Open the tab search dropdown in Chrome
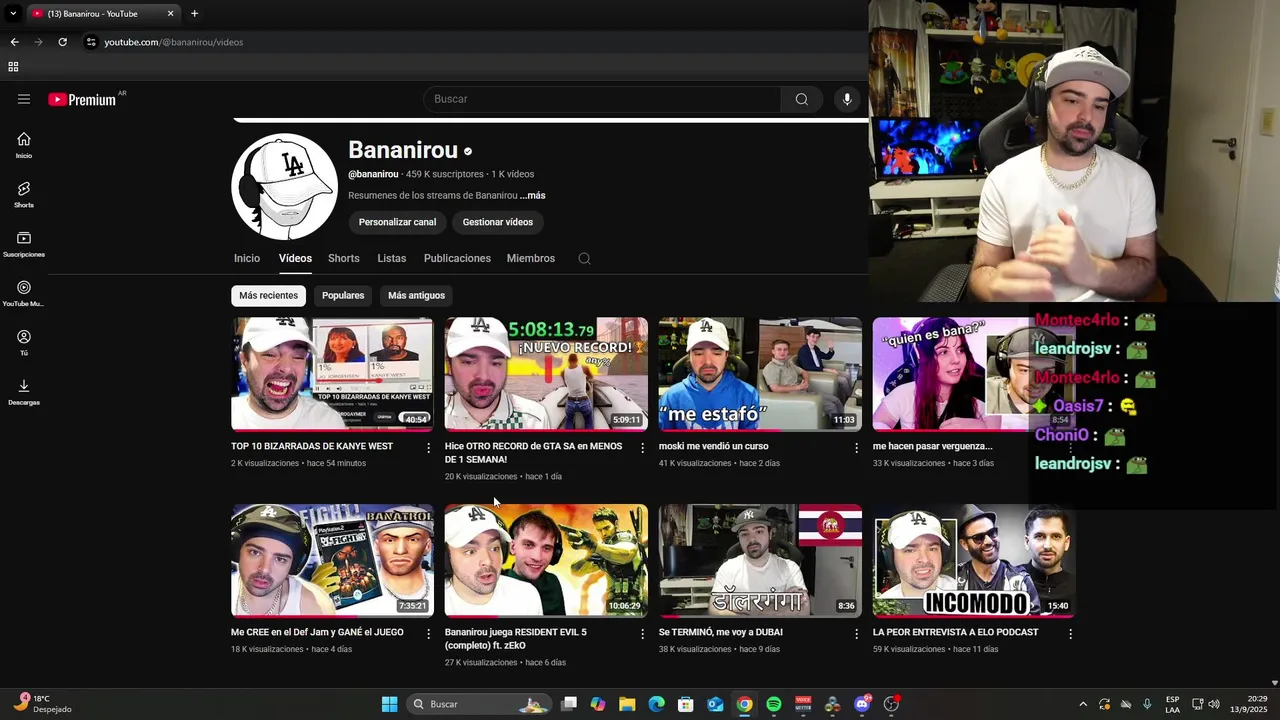 (x=12, y=14)
